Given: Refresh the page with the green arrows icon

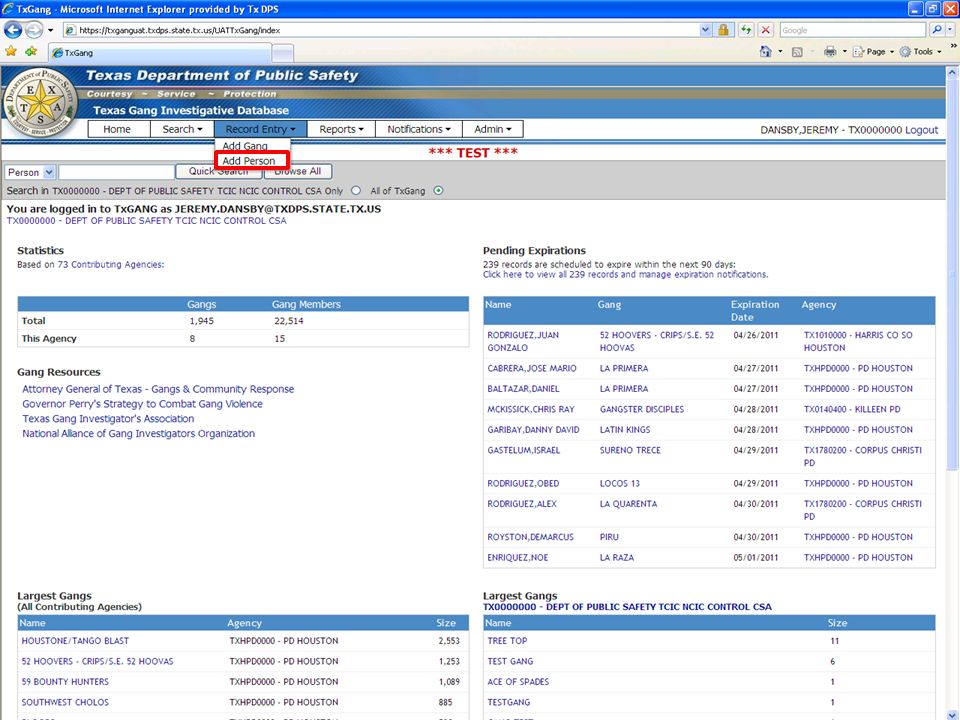Looking at the screenshot, I should point(746,29).
